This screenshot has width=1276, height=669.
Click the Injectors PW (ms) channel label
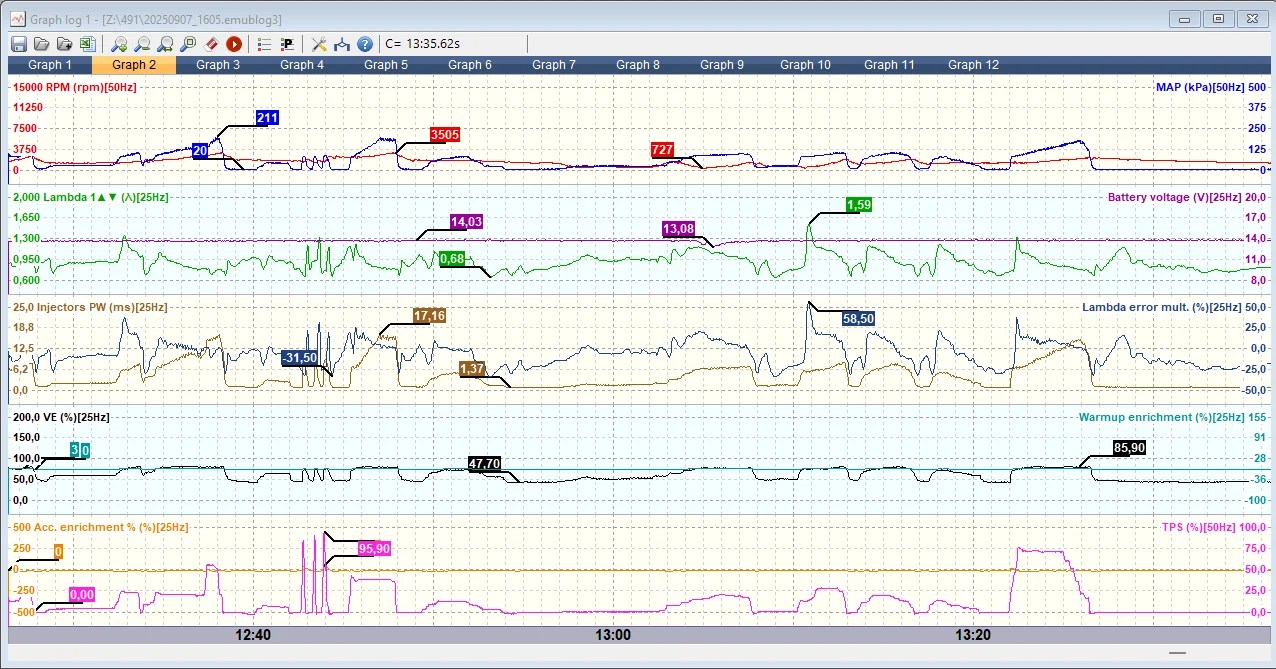coord(104,307)
